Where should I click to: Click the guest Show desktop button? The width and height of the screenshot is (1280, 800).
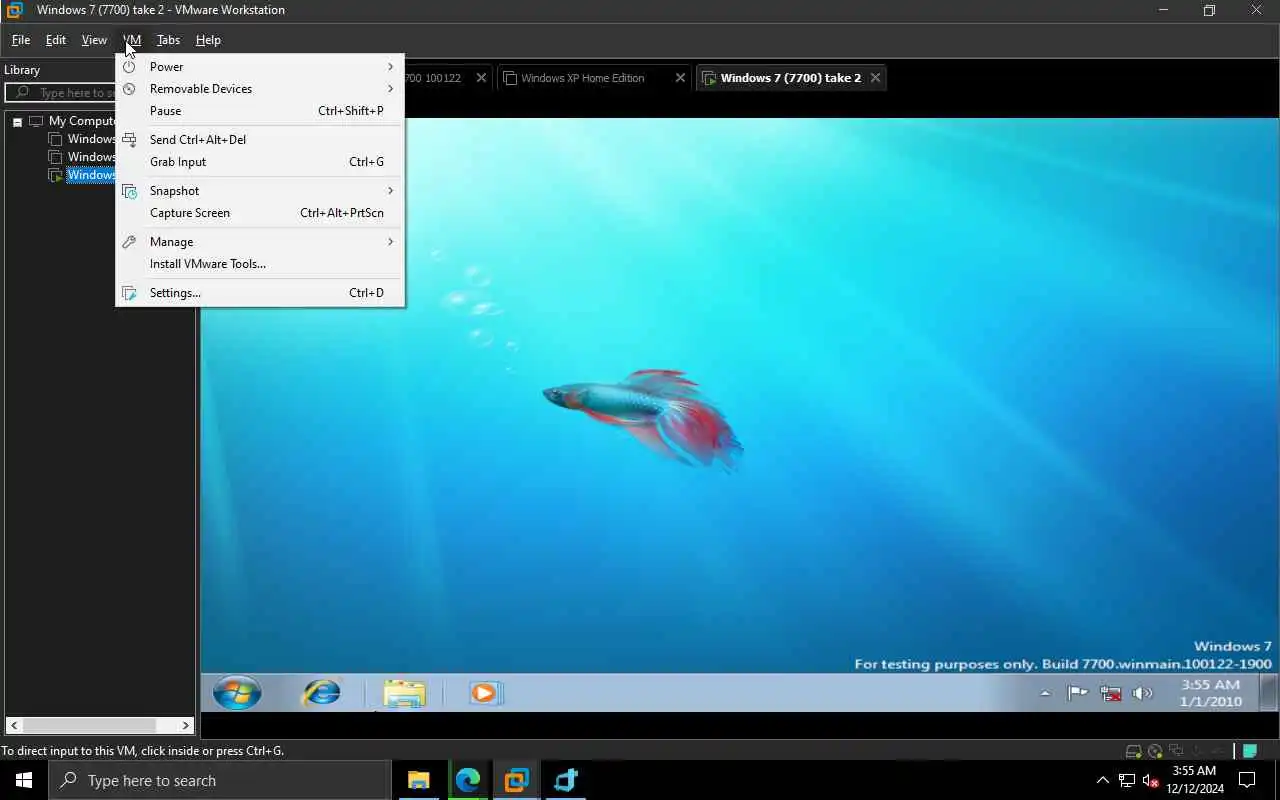tap(1267, 692)
